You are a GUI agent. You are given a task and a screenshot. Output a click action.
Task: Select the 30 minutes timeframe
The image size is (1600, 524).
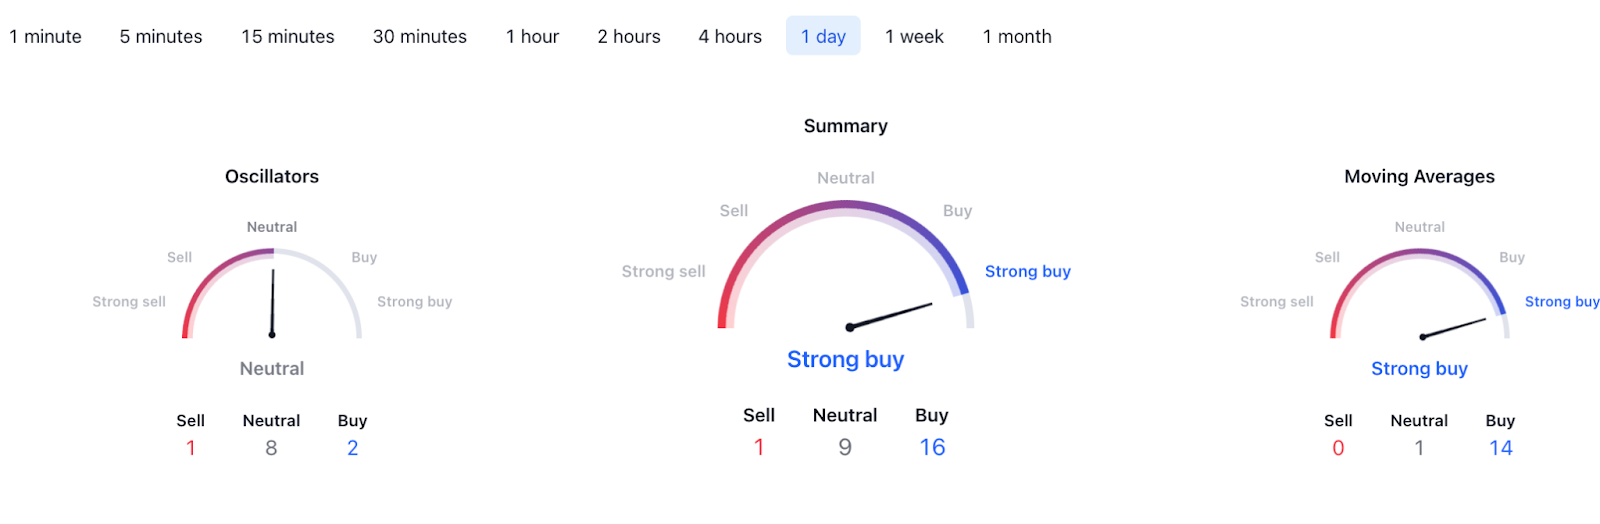420,37
